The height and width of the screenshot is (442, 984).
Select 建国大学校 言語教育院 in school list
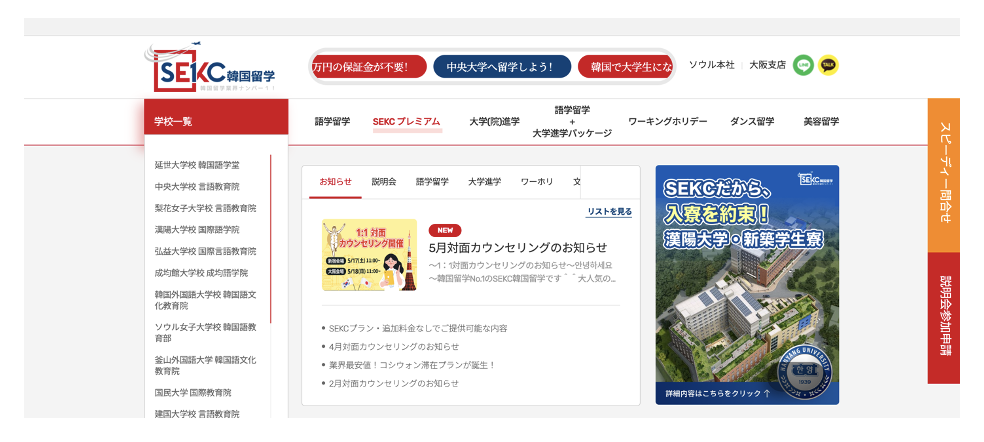197,414
